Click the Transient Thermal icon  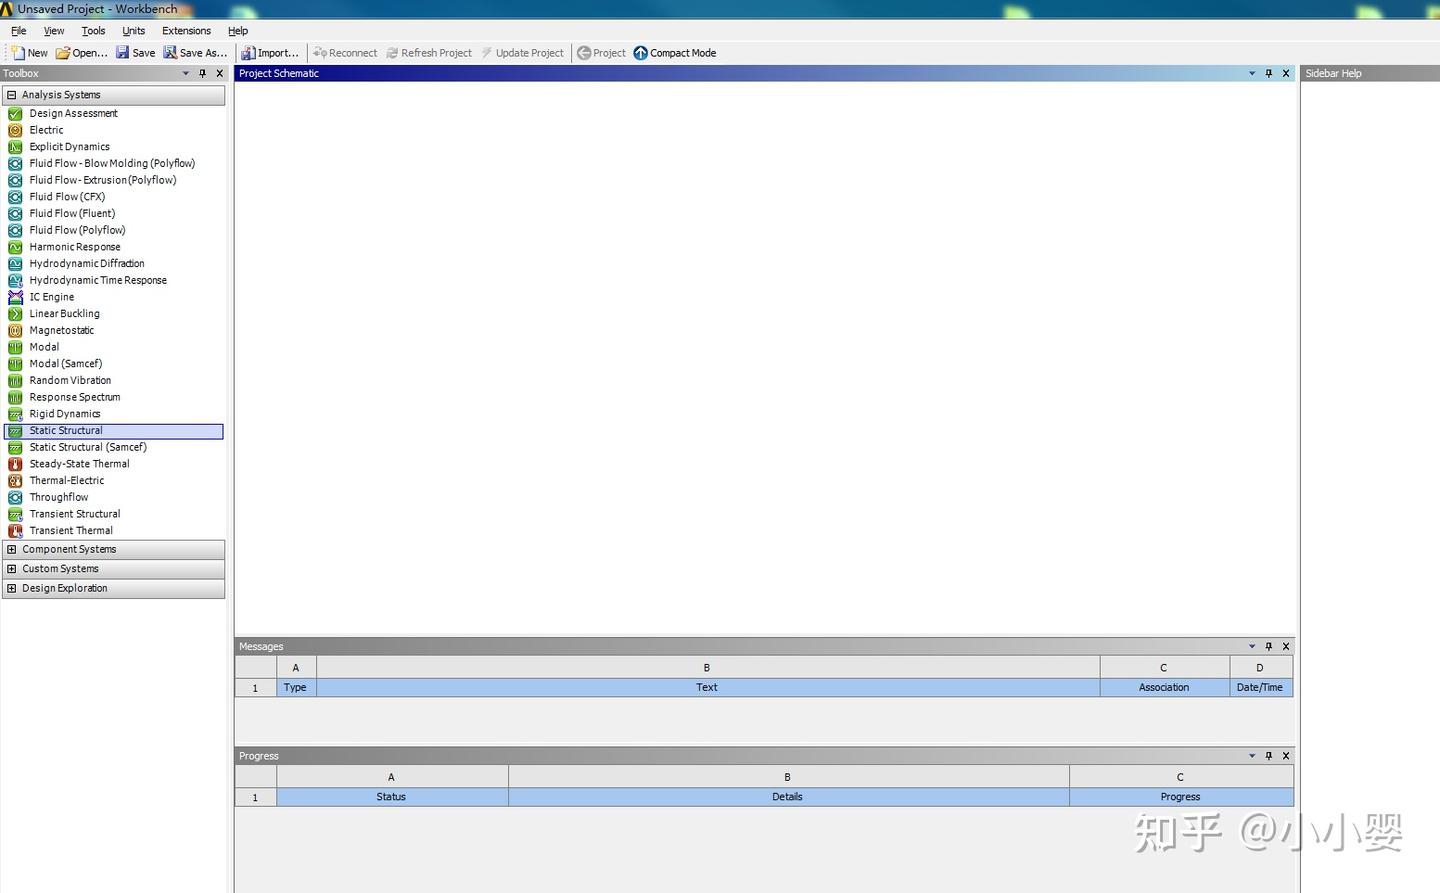[x=15, y=531]
